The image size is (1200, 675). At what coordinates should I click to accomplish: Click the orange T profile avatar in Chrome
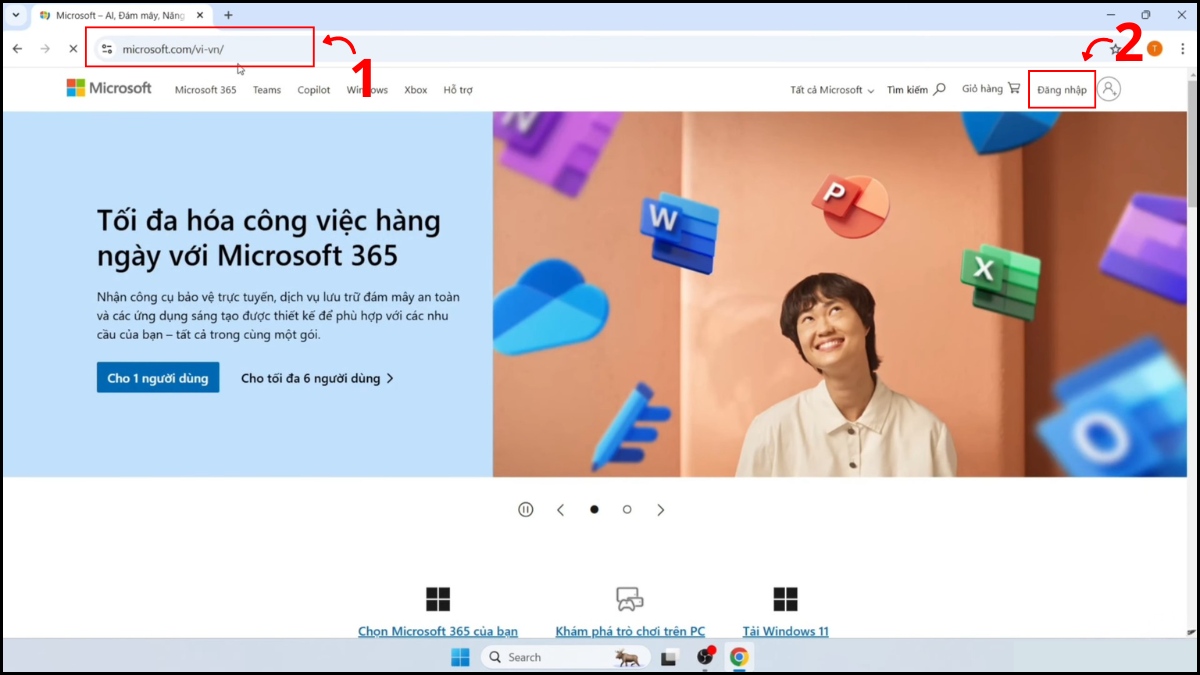point(1154,48)
